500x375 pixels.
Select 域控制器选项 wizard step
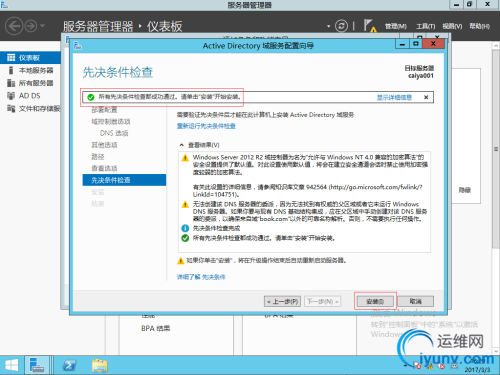tap(111, 121)
